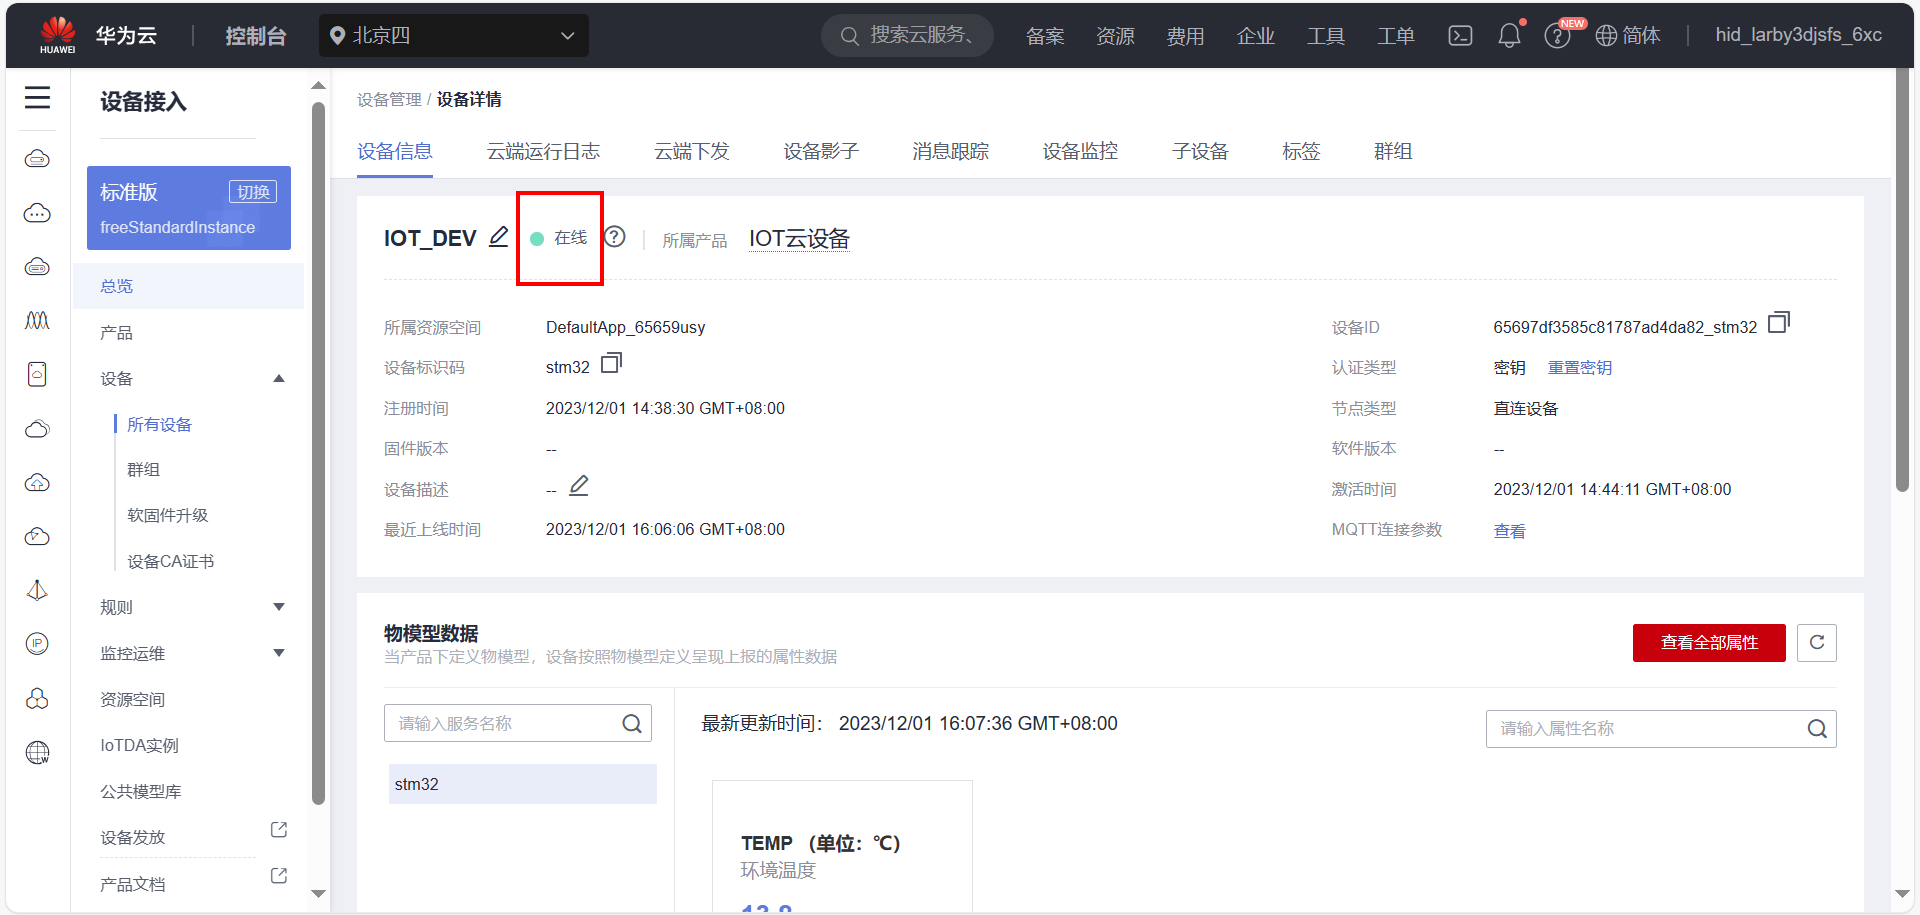This screenshot has height=915, width=1920.
Task: Go to 设备管理 breadcrumb
Action: [x=389, y=100]
